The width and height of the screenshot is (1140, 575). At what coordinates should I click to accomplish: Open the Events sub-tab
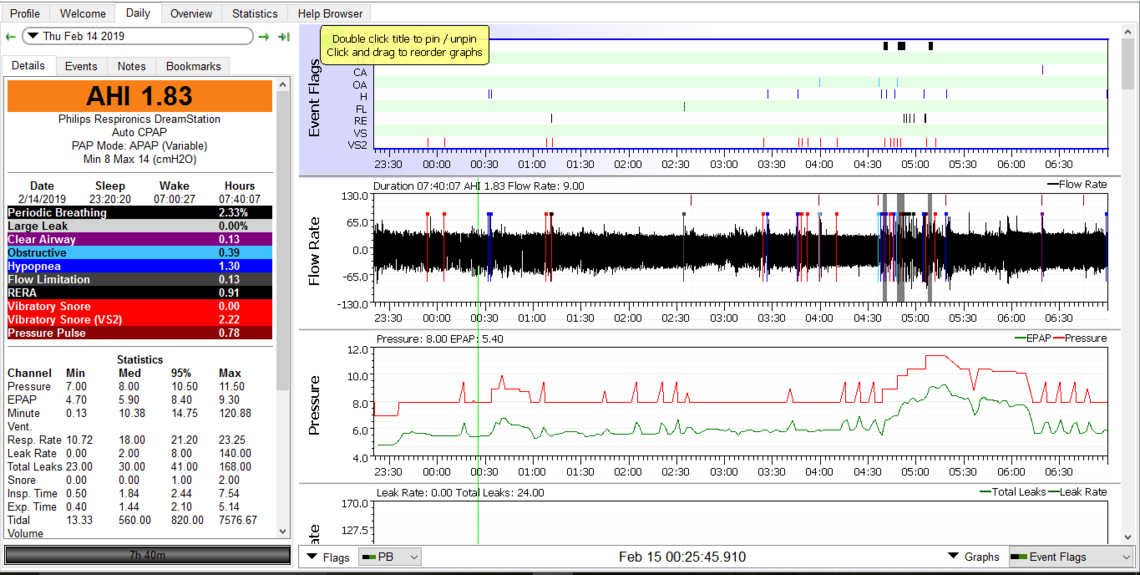(81, 66)
